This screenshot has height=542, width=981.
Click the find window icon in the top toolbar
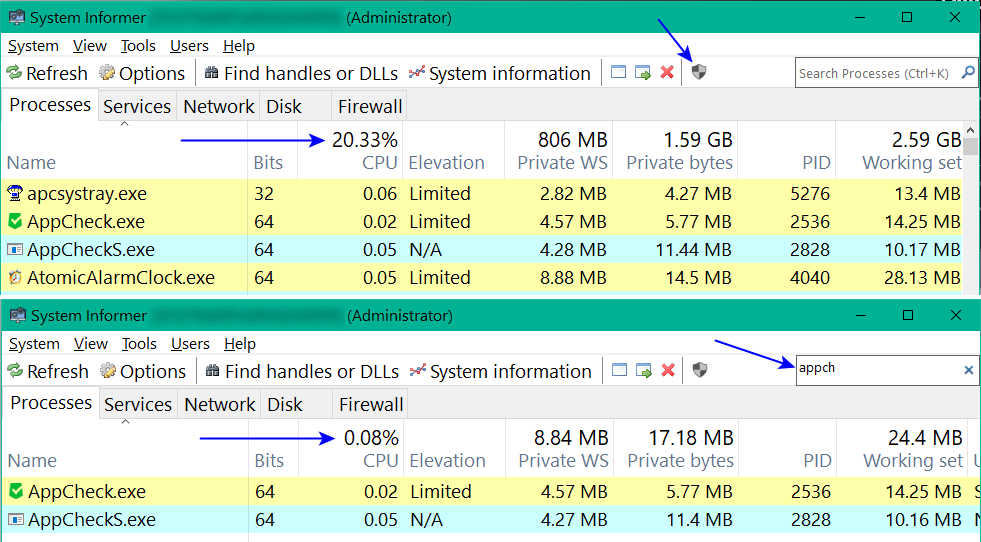pyautogui.click(x=618, y=72)
